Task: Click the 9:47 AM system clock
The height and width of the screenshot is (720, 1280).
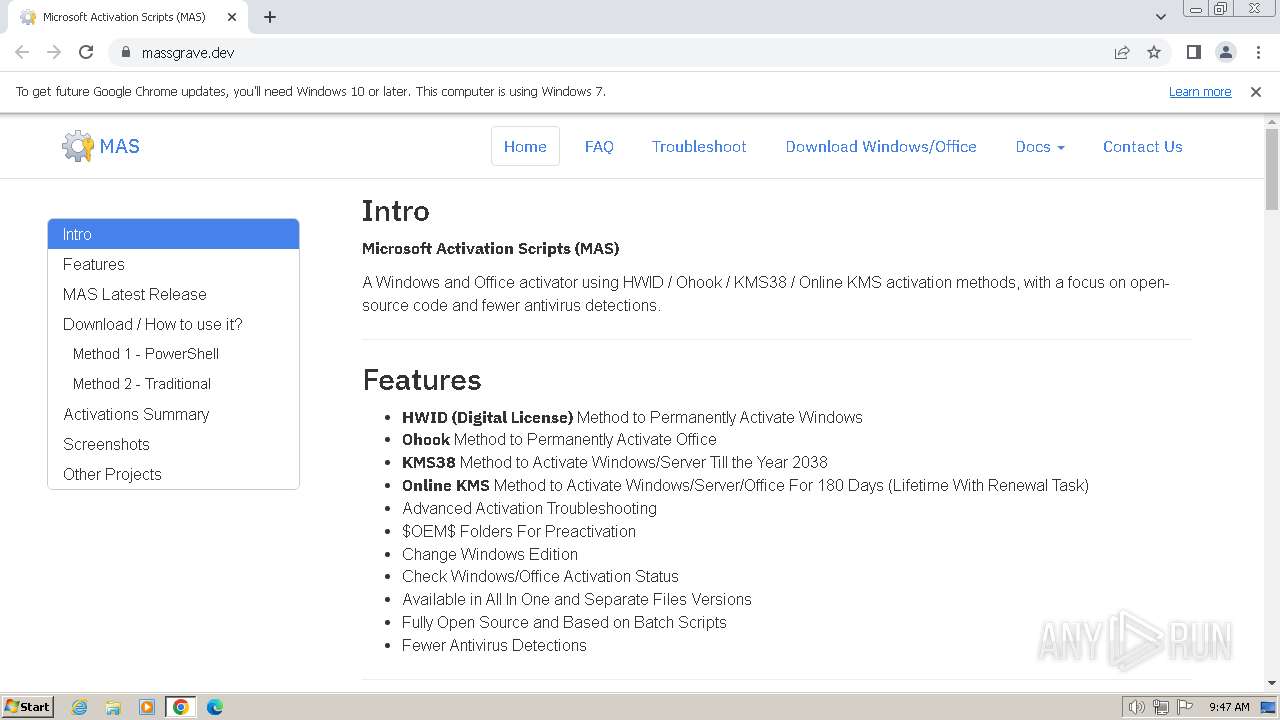Action: (x=1229, y=707)
